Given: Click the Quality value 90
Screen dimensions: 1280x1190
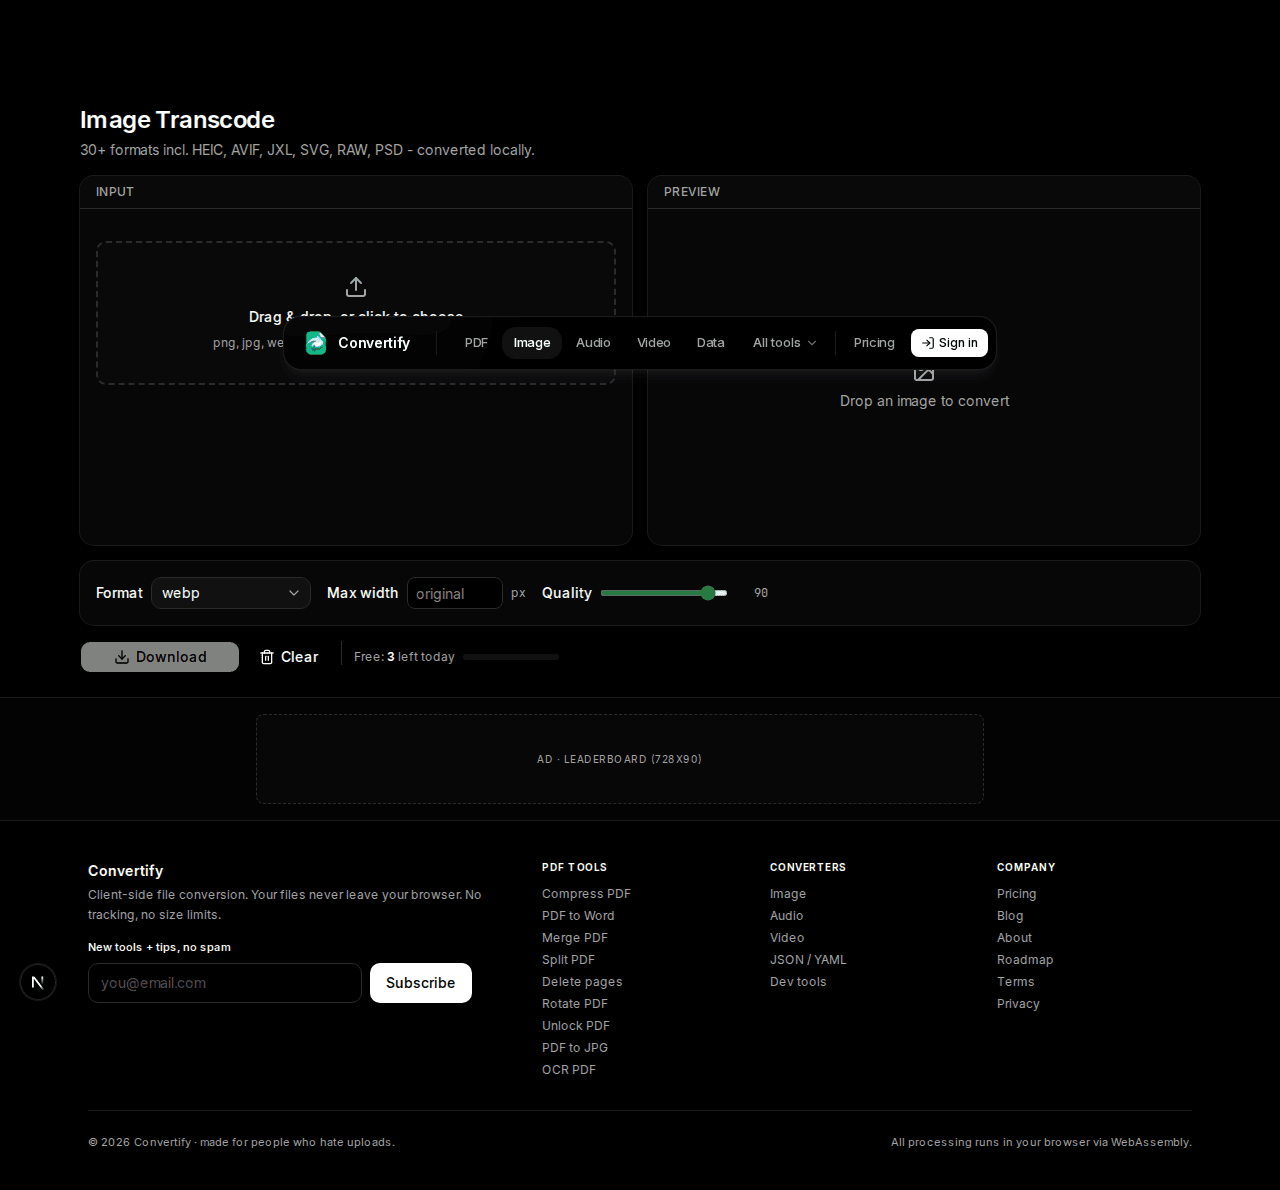Looking at the screenshot, I should click(x=761, y=593).
